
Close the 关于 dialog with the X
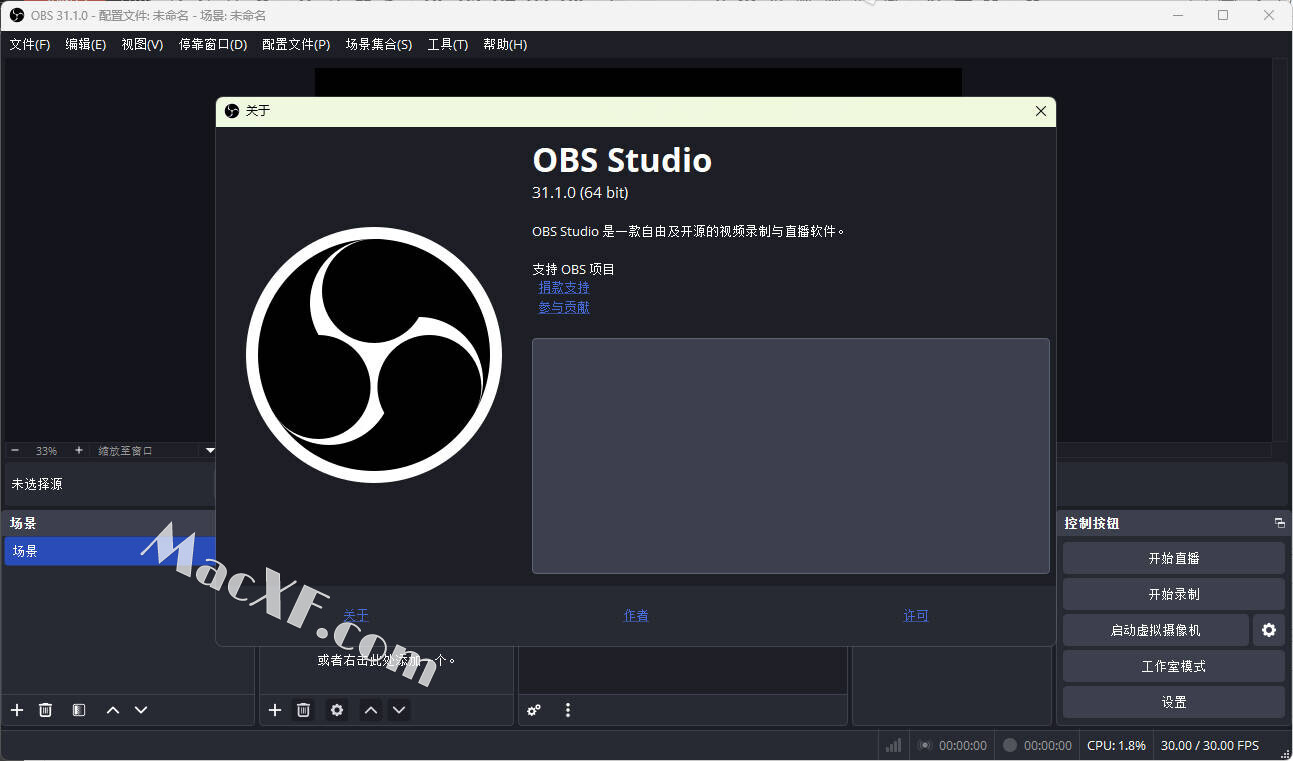tap(1041, 111)
